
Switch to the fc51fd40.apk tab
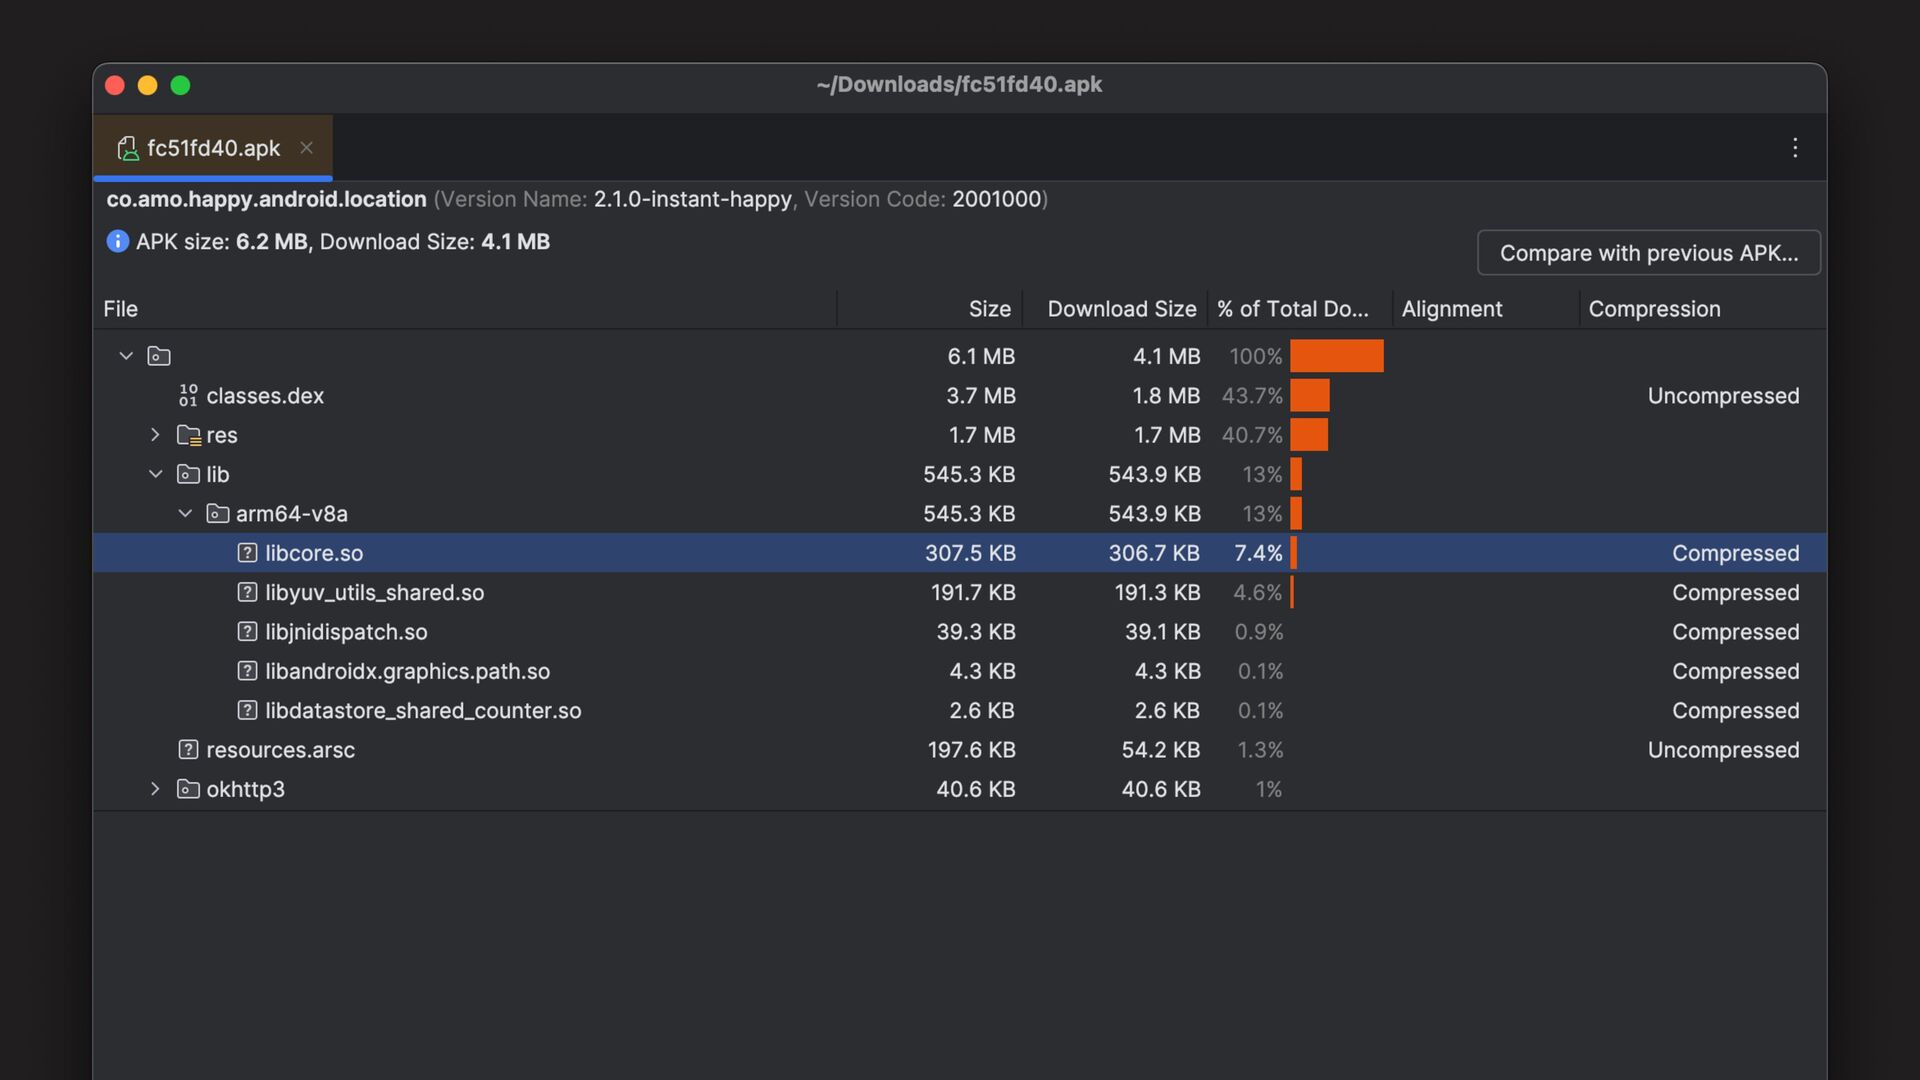[213, 149]
